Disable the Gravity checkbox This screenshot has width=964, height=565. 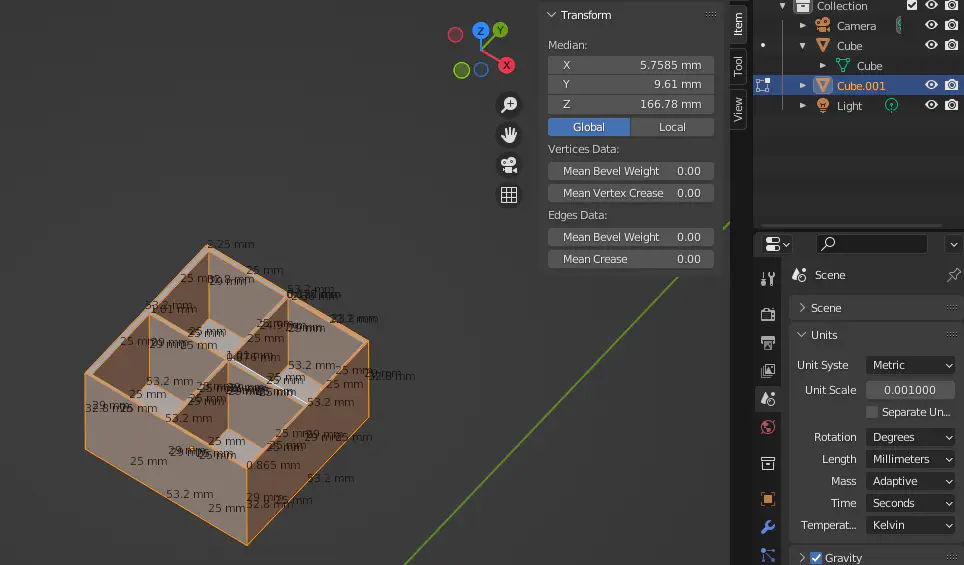[816, 558]
